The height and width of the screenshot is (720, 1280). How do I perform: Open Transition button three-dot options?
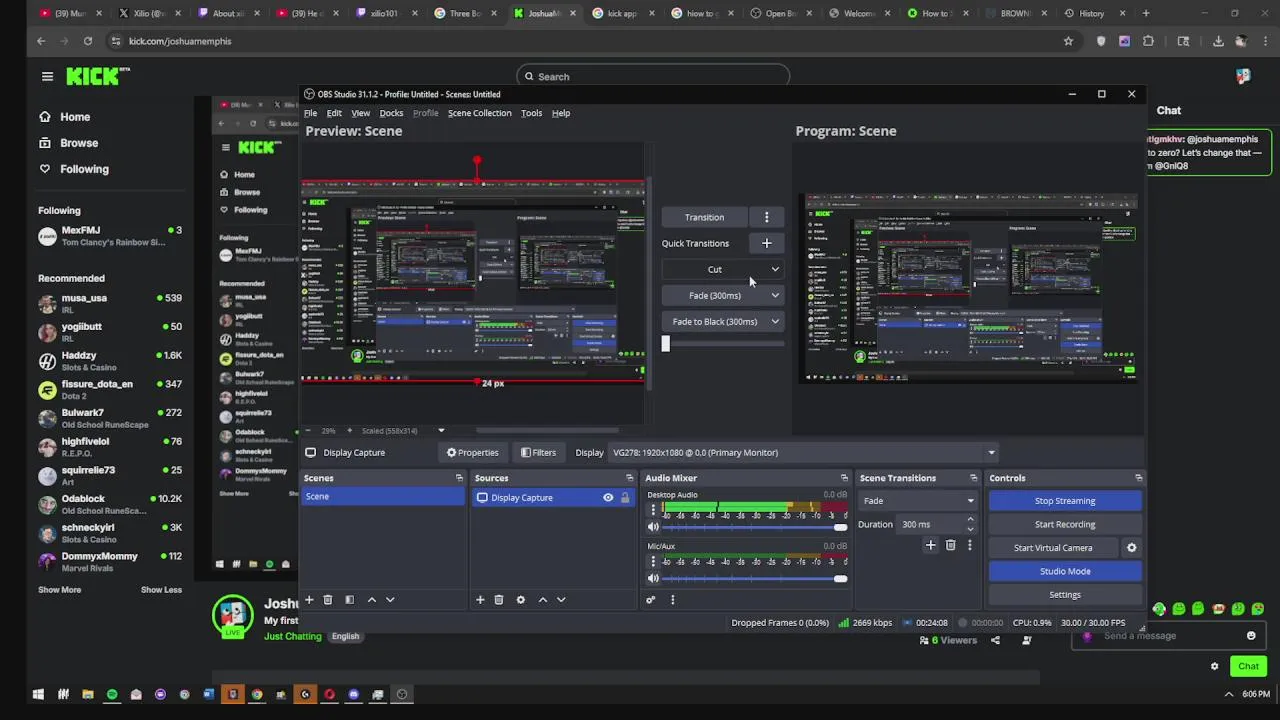[766, 217]
